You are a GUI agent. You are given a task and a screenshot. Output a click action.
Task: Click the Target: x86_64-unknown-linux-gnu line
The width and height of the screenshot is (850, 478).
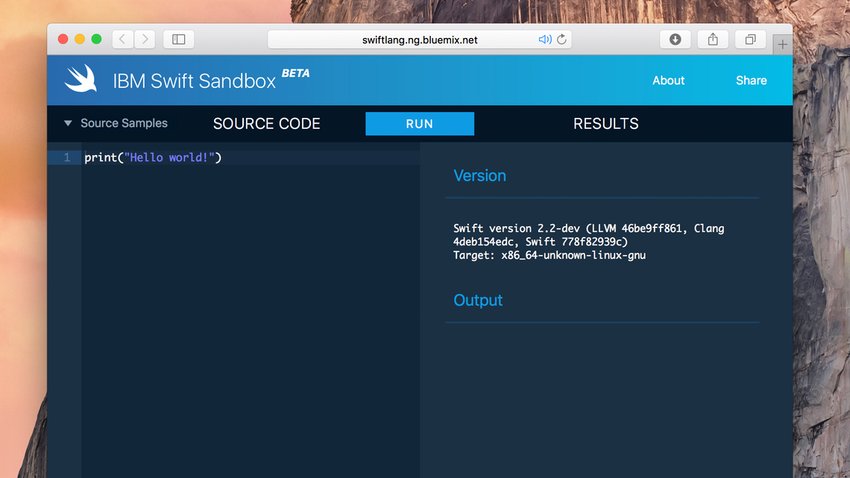point(549,255)
